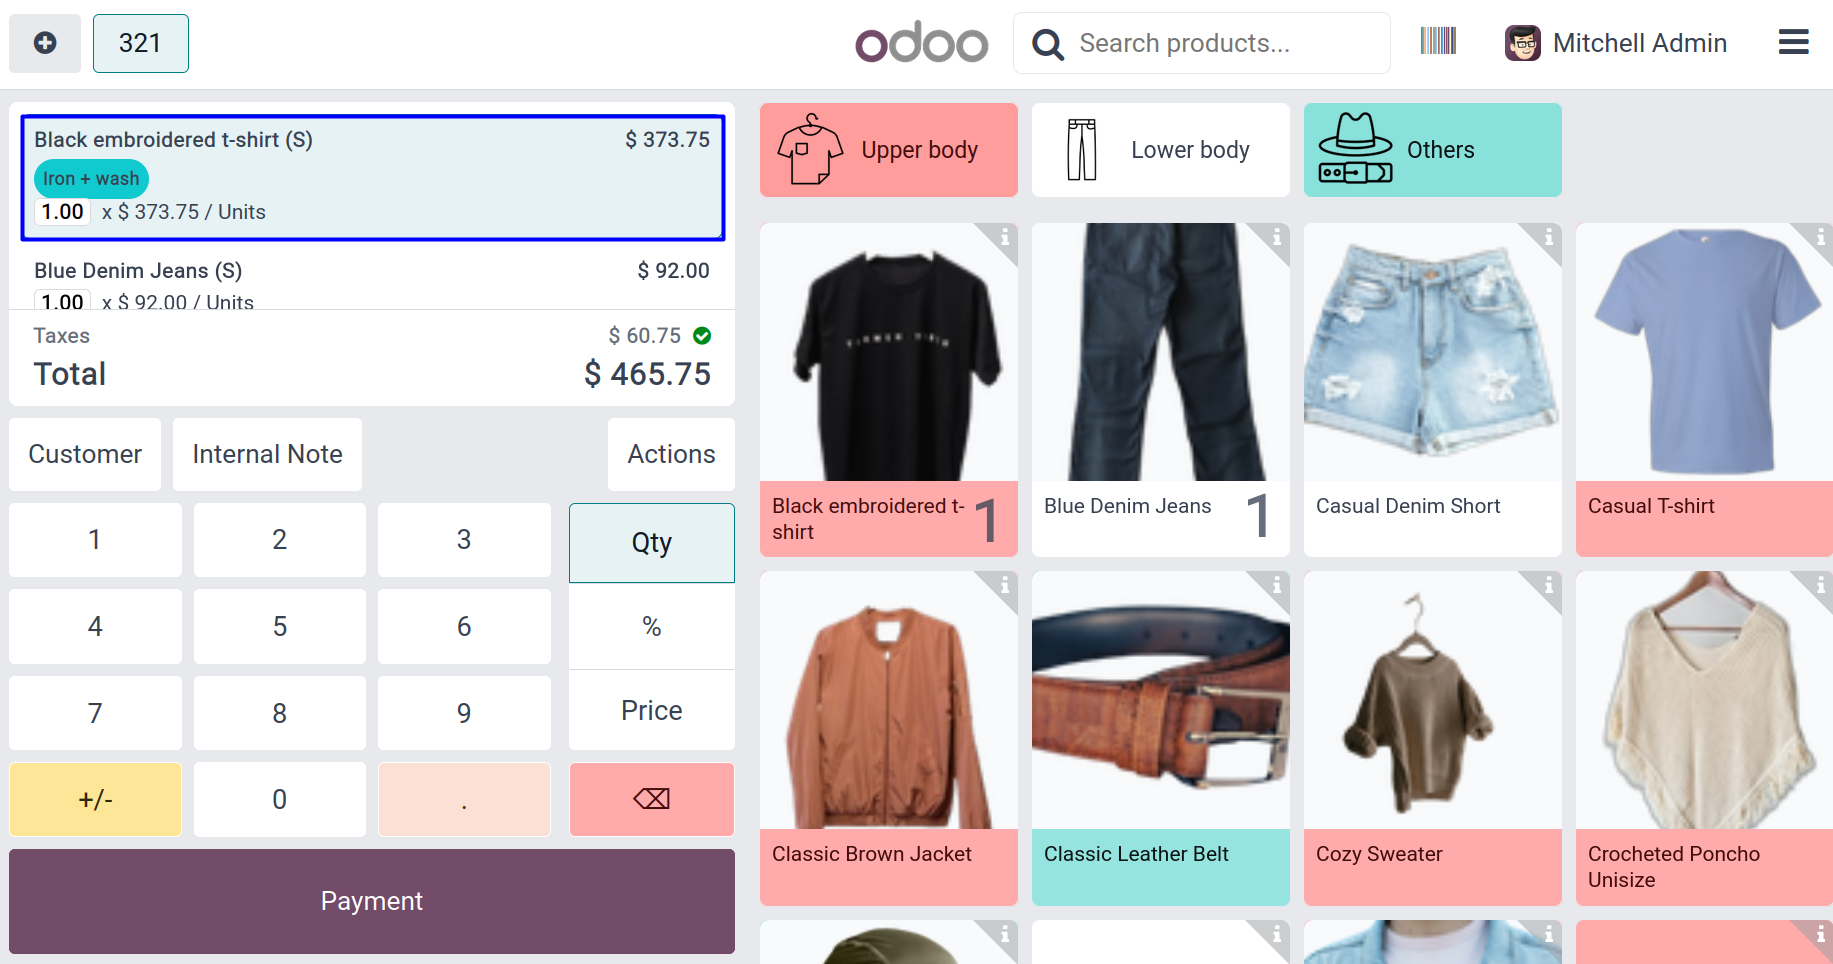This screenshot has width=1833, height=964.
Task: Open the hamburger menu icon
Action: (x=1793, y=42)
